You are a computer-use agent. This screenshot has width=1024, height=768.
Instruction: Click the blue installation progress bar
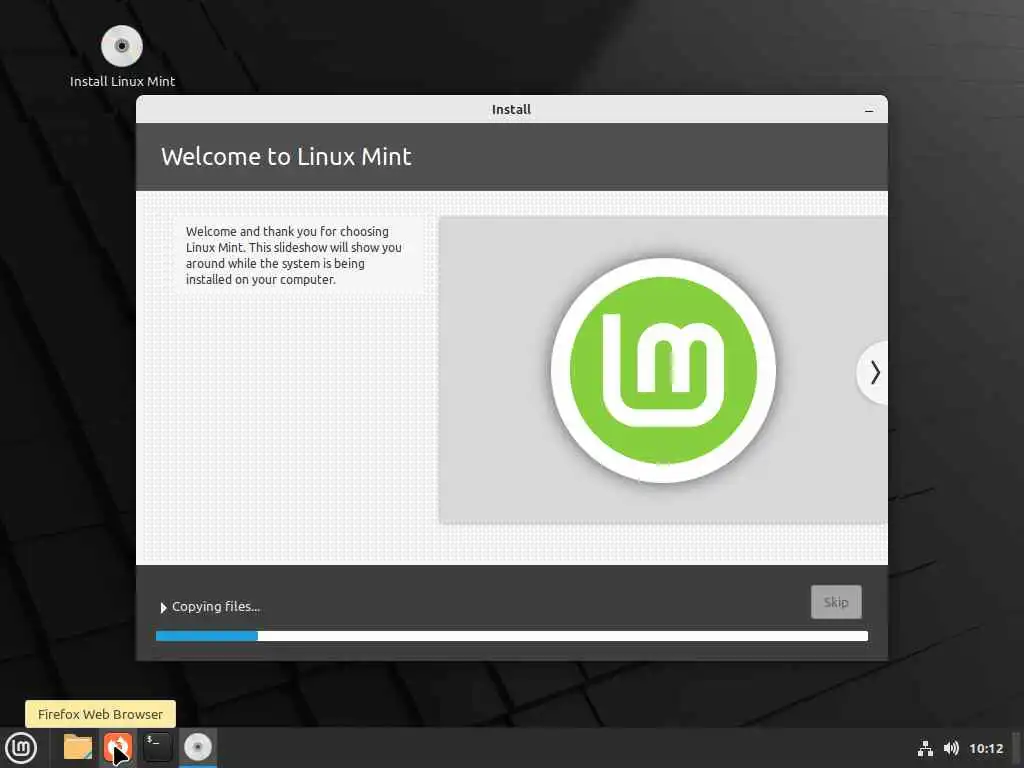click(x=512, y=636)
